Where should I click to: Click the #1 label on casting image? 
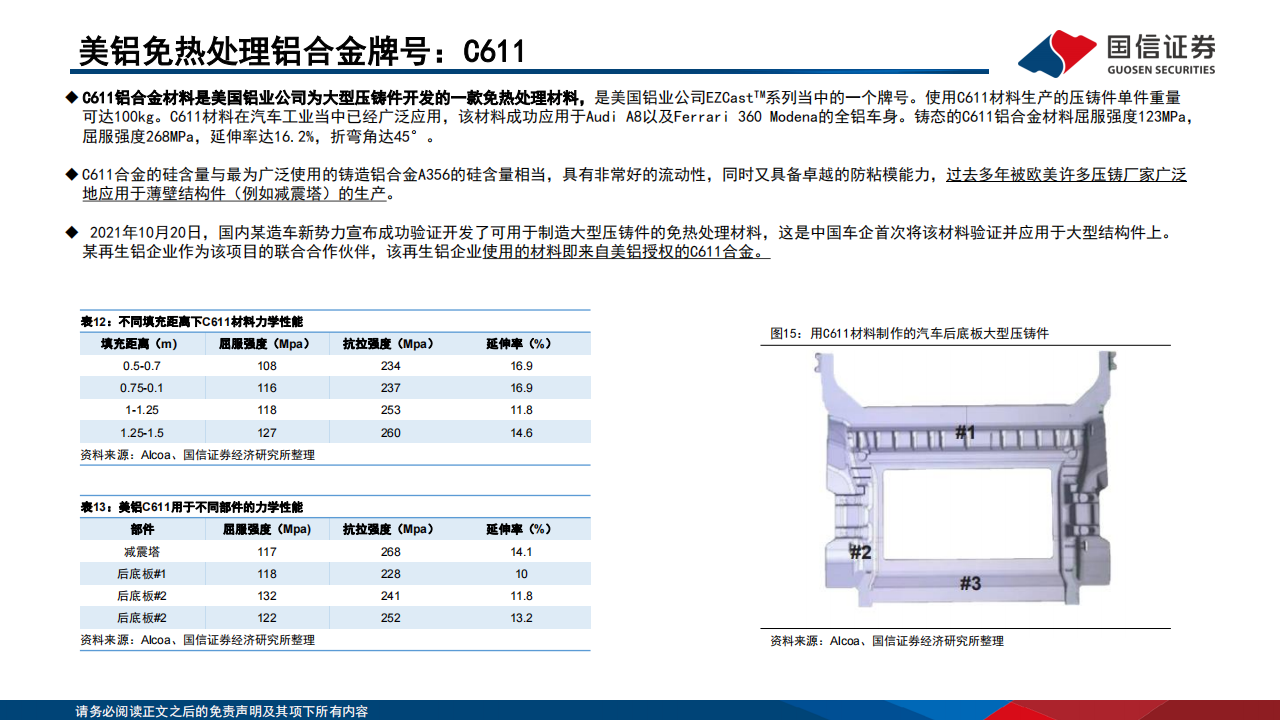(x=963, y=432)
